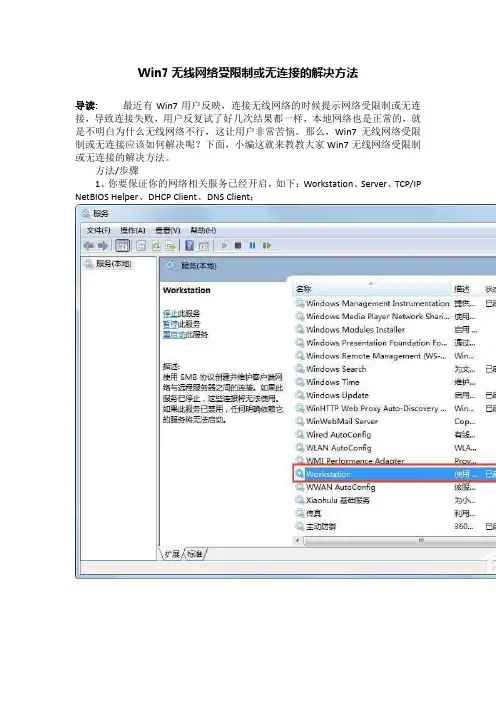Click the Refresh toolbar icon

point(156,245)
